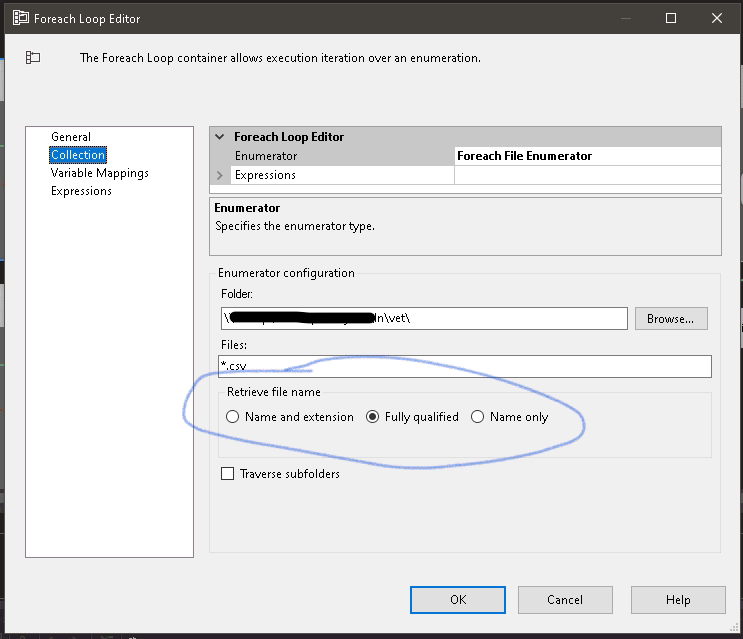Click into the Folder path field
This screenshot has height=639, width=743.
pyautogui.click(x=424, y=319)
